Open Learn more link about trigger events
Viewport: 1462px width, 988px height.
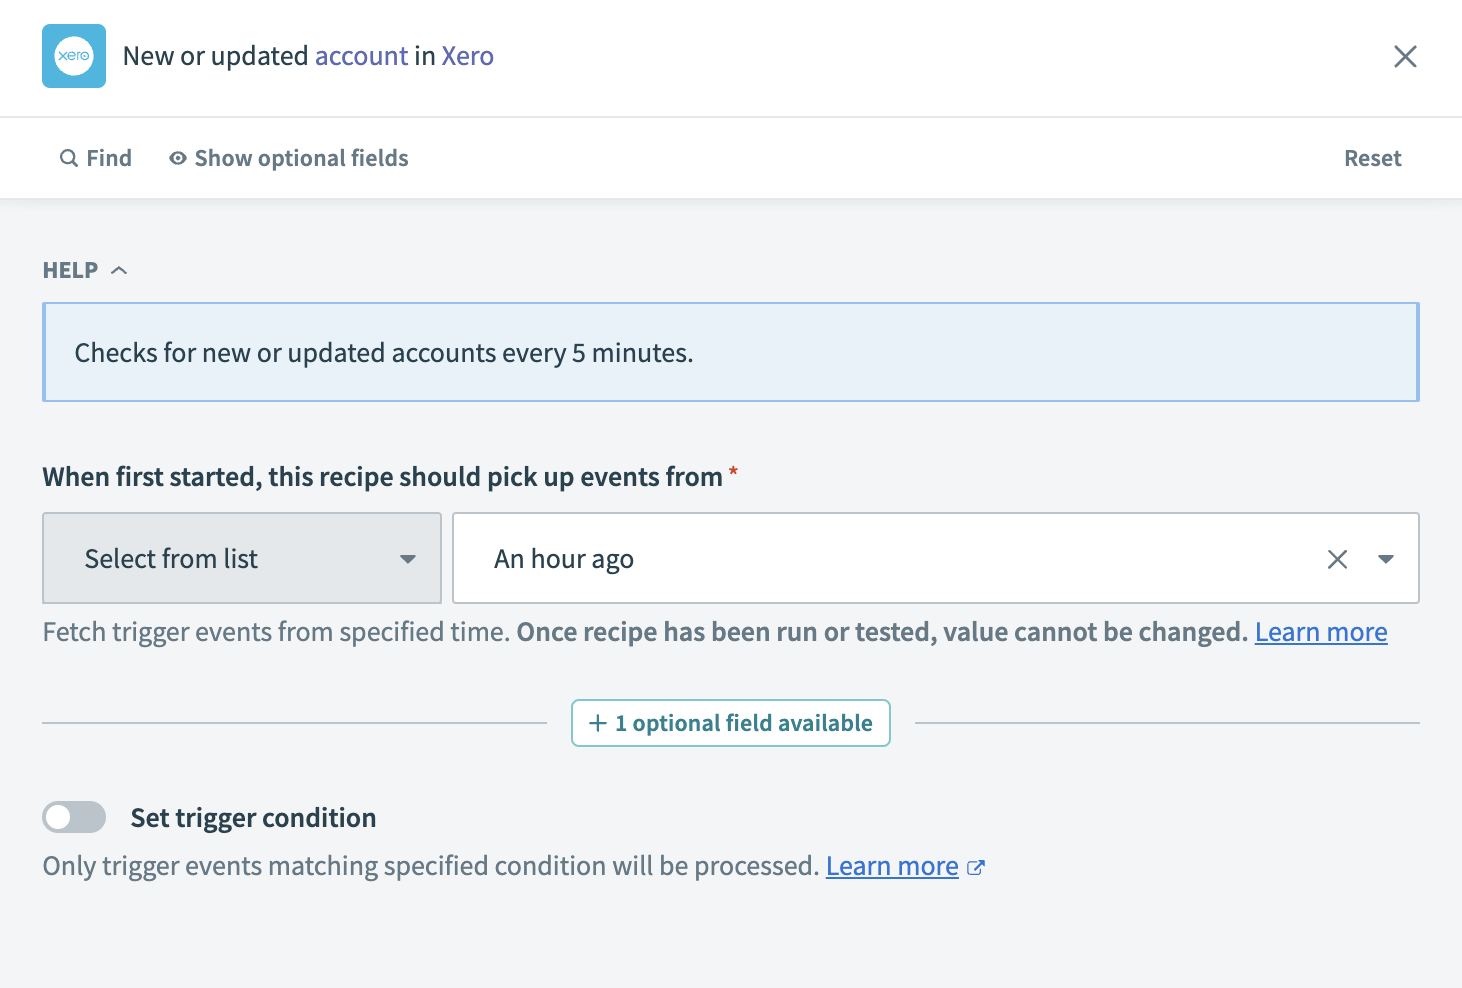point(1320,632)
